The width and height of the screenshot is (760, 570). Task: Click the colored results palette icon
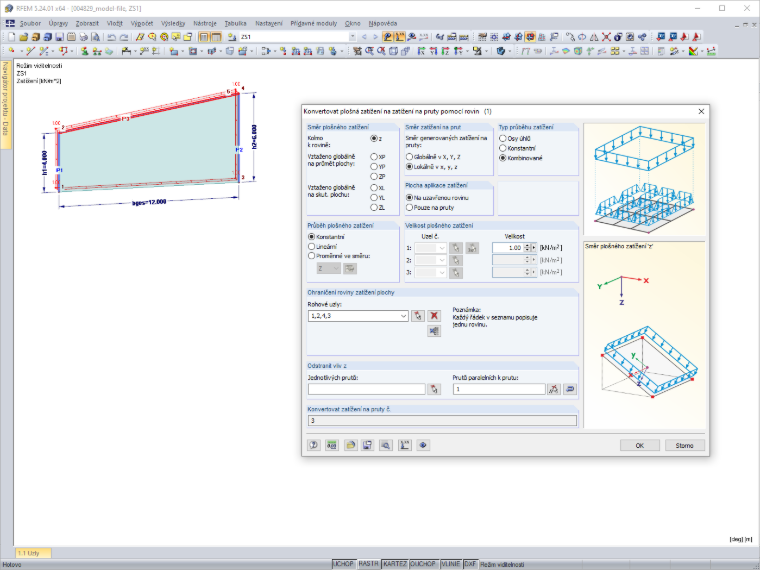pyautogui.click(x=694, y=51)
